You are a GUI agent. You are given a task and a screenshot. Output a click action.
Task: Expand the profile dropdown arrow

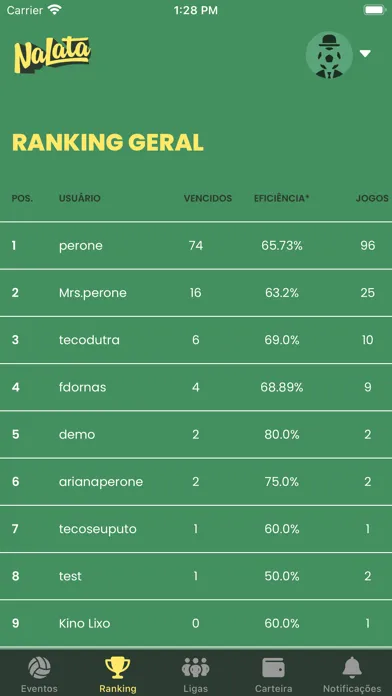(x=365, y=54)
